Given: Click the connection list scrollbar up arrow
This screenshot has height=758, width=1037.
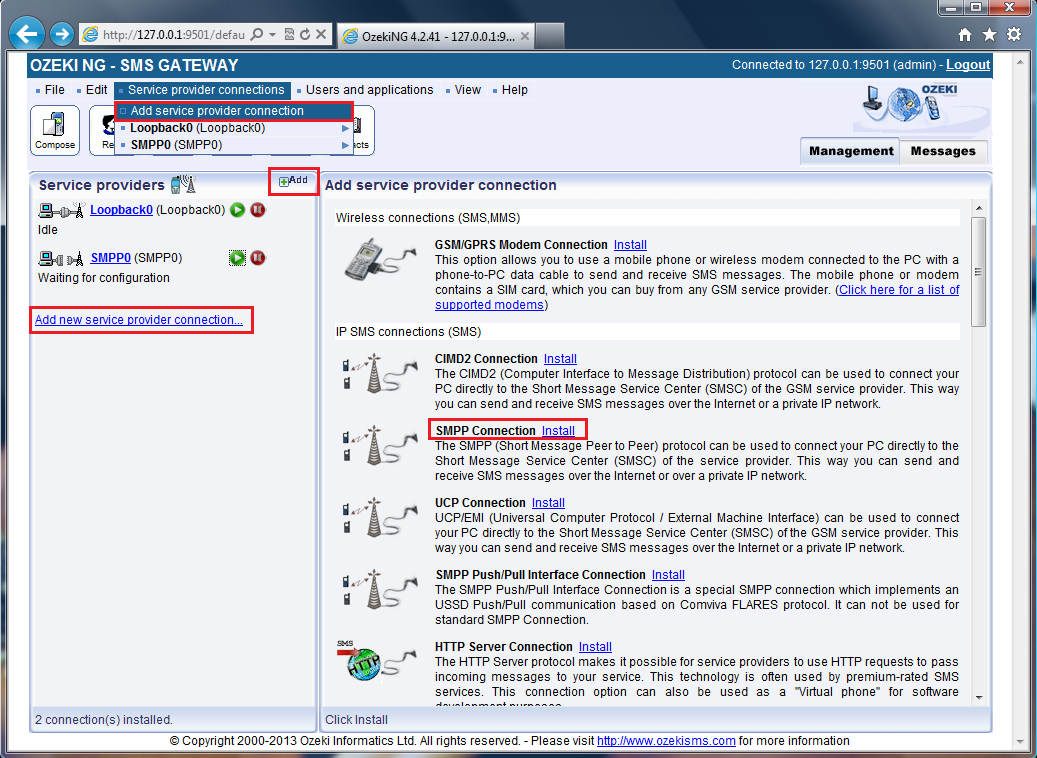Looking at the screenshot, I should (x=979, y=208).
